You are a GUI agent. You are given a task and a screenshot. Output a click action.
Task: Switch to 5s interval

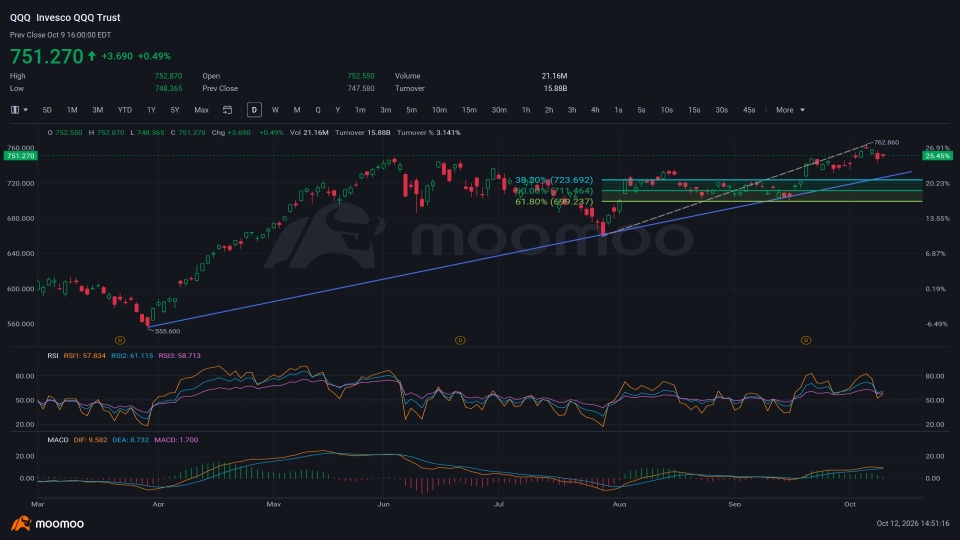point(642,110)
